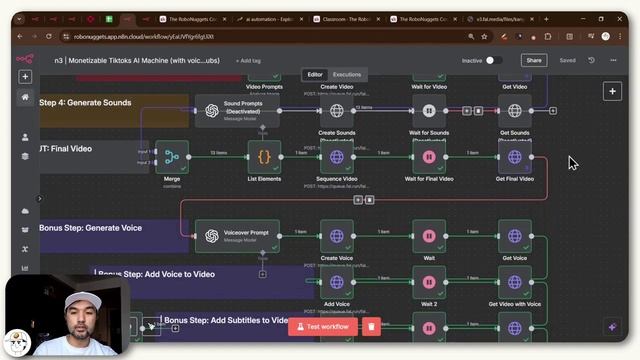Select Bonus Step: Add Voice to Video sticky
The width and height of the screenshot is (640, 360).
[202, 282]
